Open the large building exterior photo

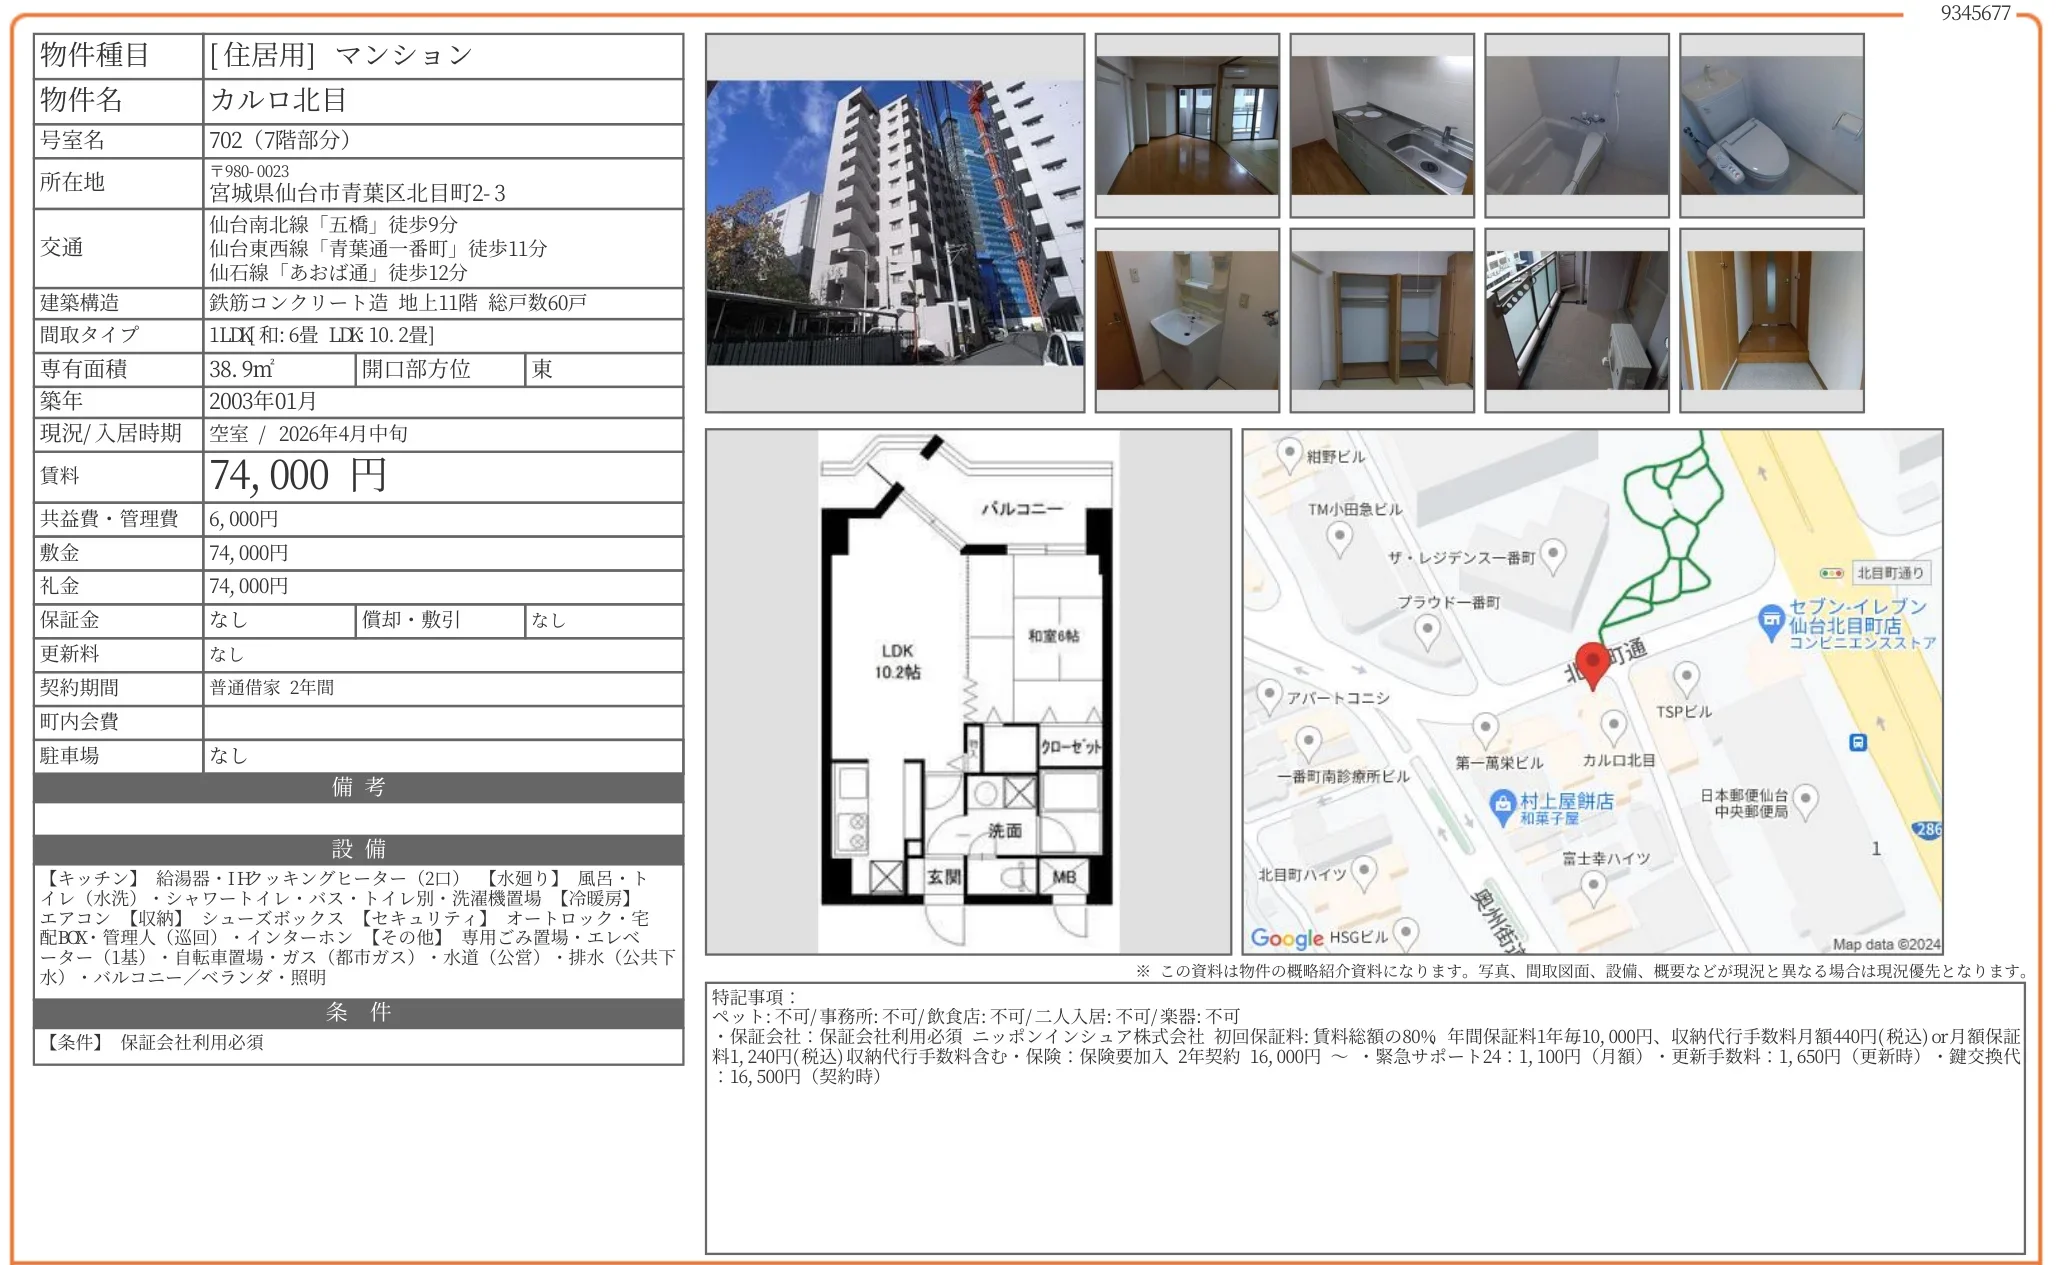coord(894,223)
